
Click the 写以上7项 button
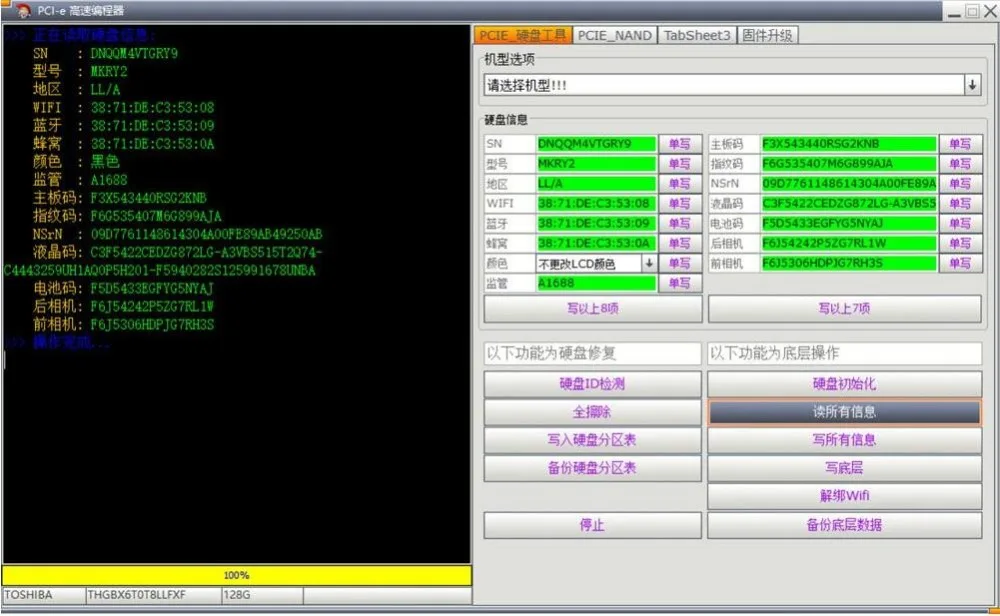click(x=844, y=309)
